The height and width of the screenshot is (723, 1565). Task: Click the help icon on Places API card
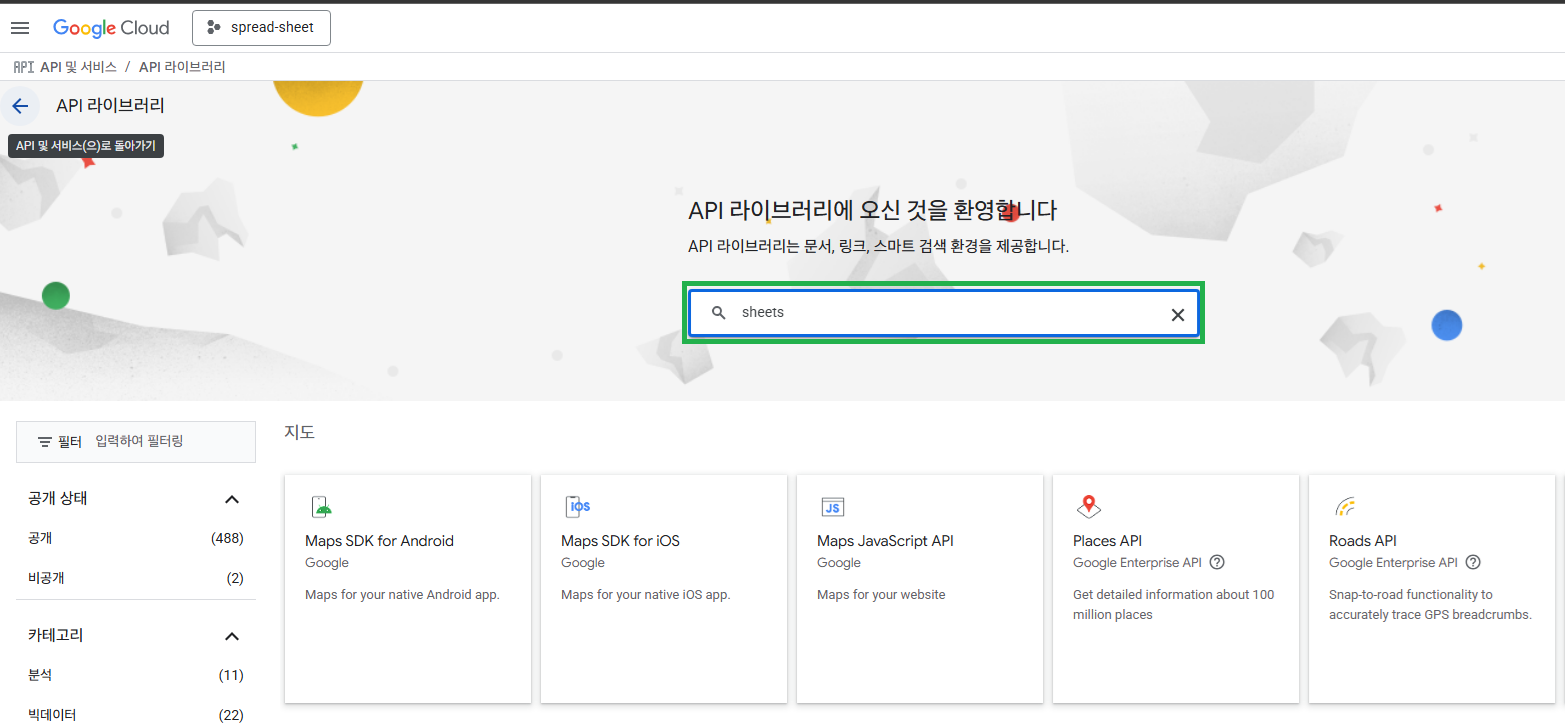1217,563
